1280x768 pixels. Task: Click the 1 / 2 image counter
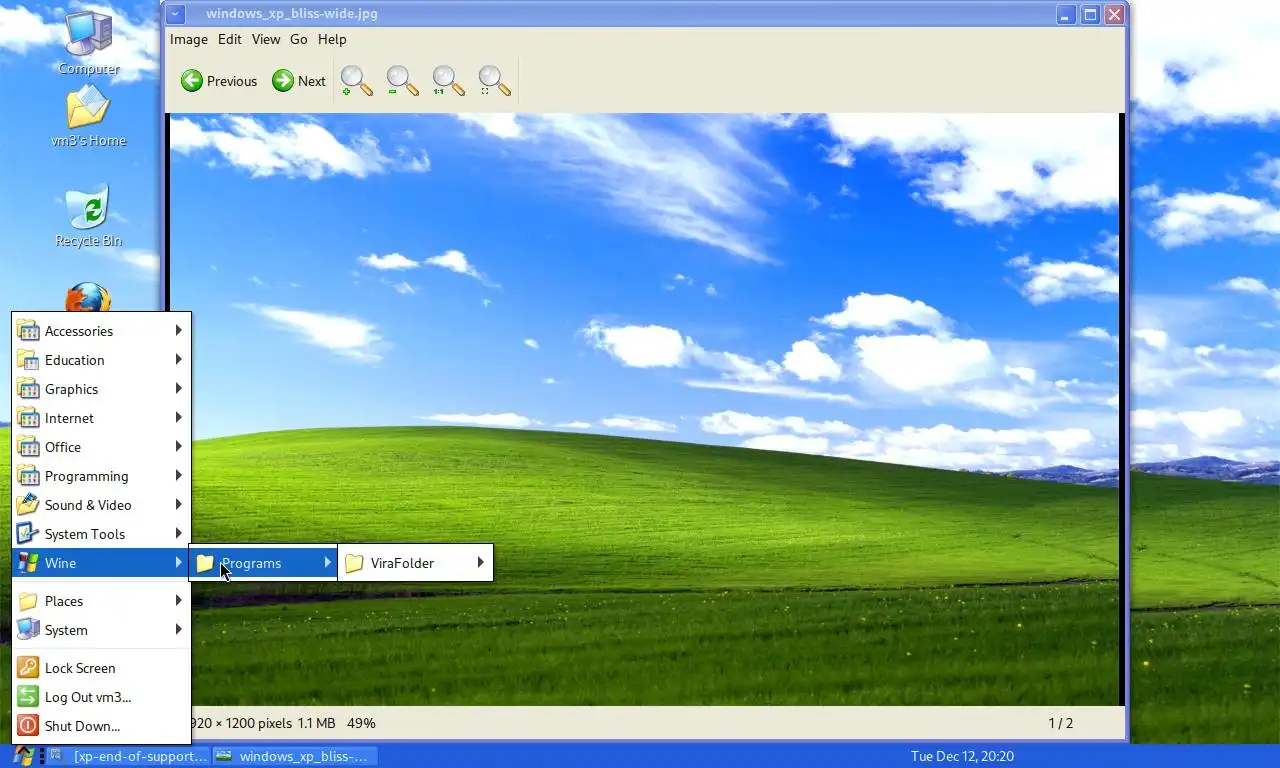[x=1060, y=723]
